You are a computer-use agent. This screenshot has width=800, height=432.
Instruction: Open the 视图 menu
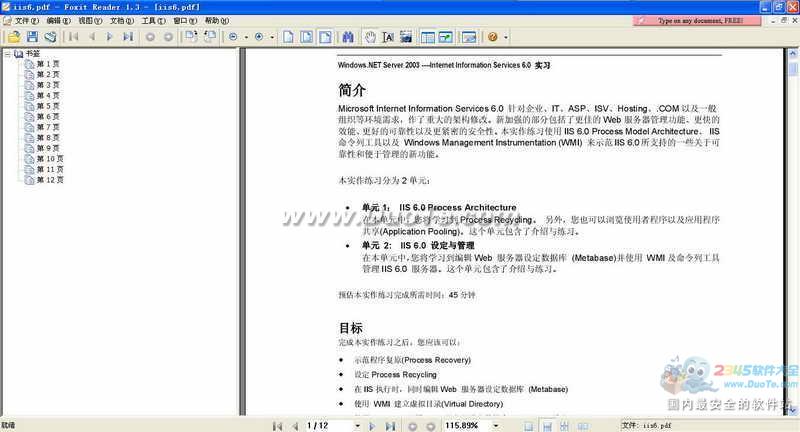(x=90, y=20)
